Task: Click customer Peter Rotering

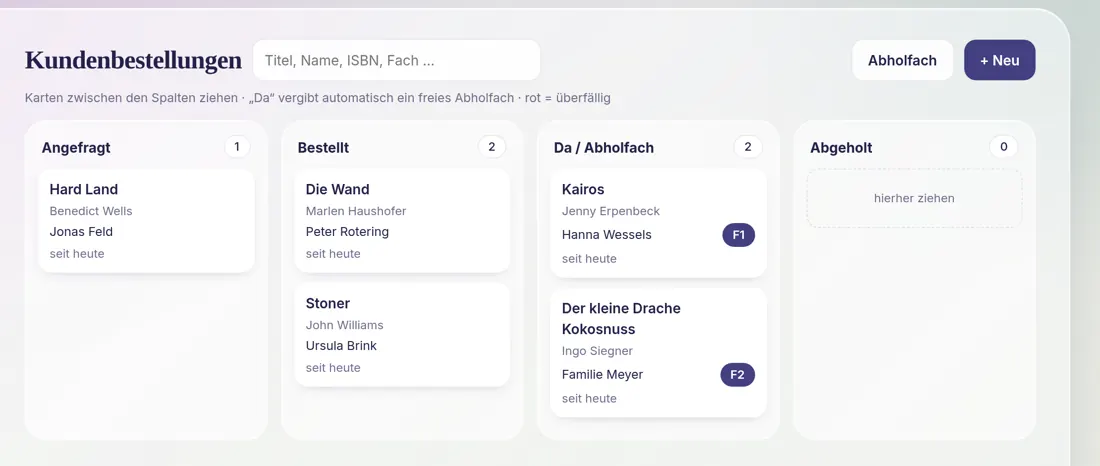Action: click(347, 232)
